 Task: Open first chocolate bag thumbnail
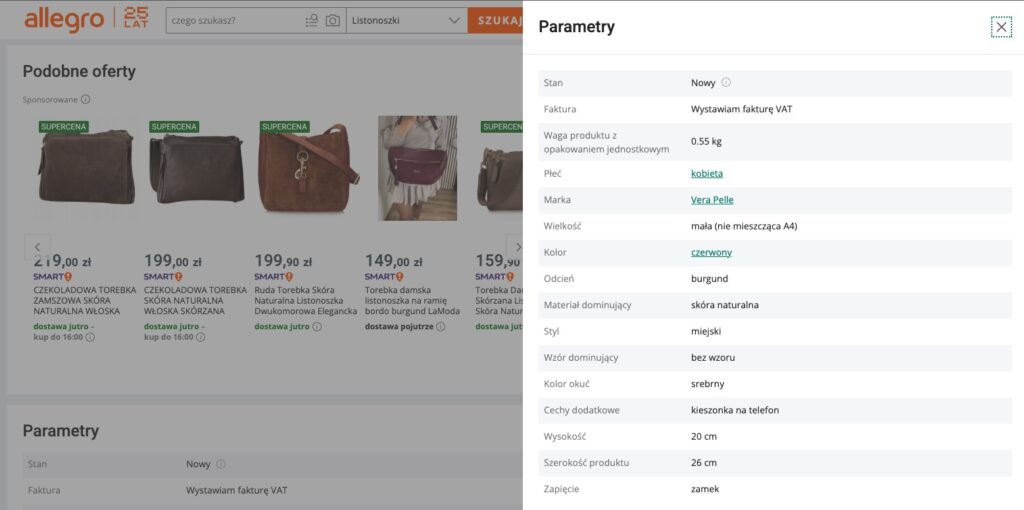[85, 168]
